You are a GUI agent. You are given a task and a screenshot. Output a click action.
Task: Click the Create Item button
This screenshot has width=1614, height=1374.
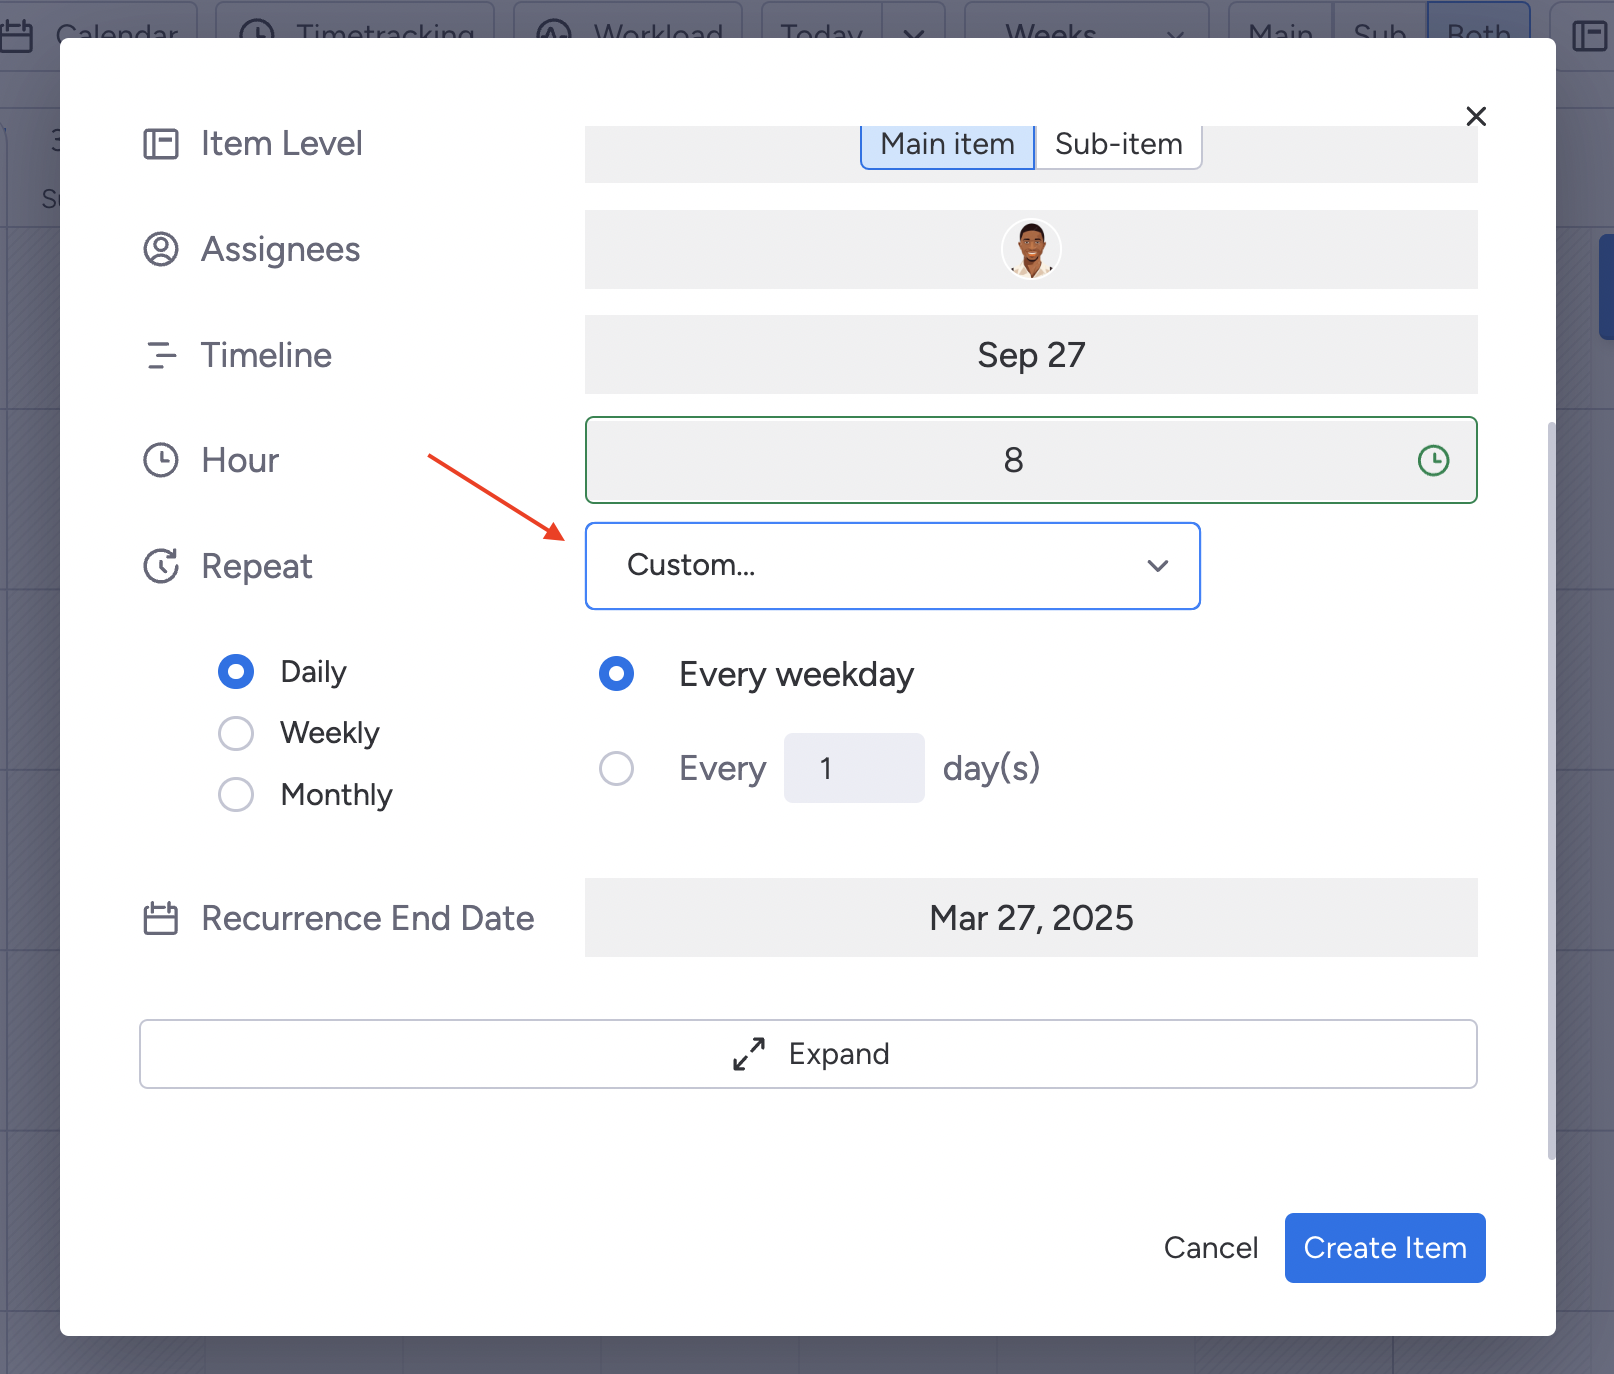pyautogui.click(x=1384, y=1248)
